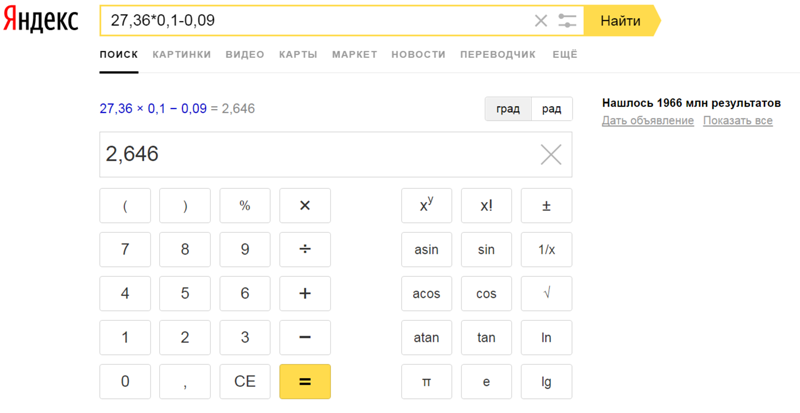Clear the search query with the X icon
Image resolution: width=800 pixels, height=413 pixels.
tap(541, 21)
